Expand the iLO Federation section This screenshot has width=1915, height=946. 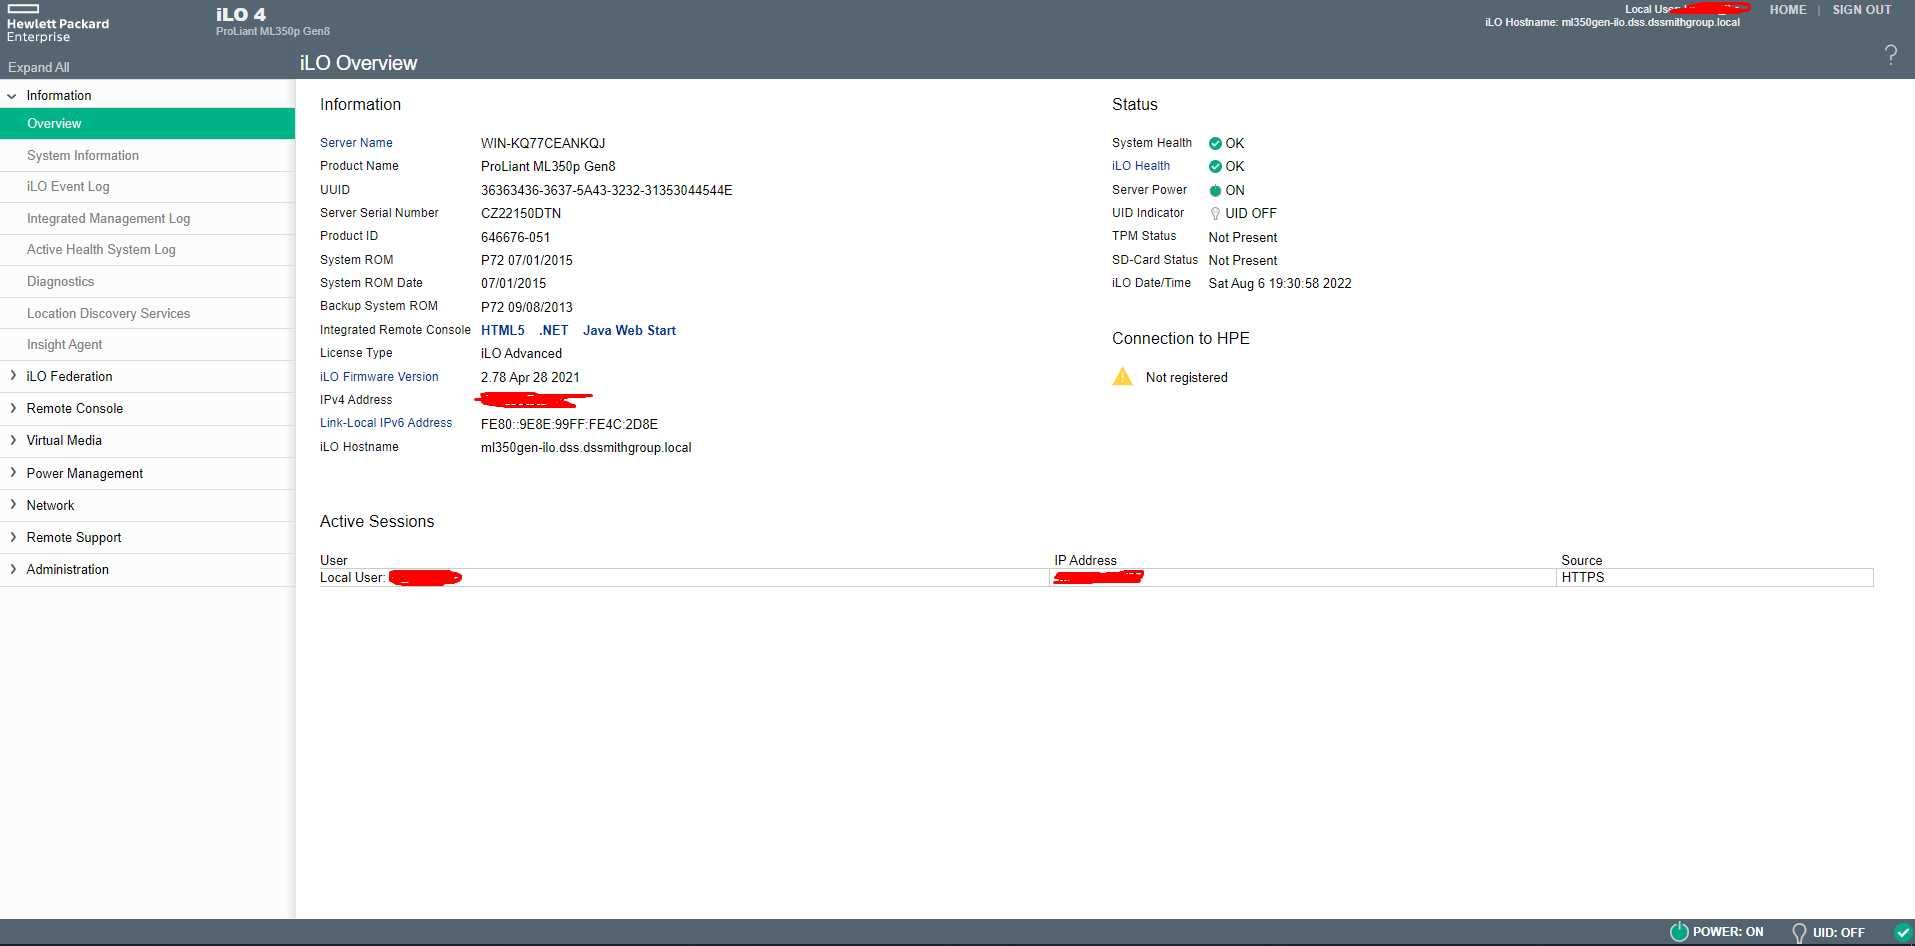tap(12, 376)
